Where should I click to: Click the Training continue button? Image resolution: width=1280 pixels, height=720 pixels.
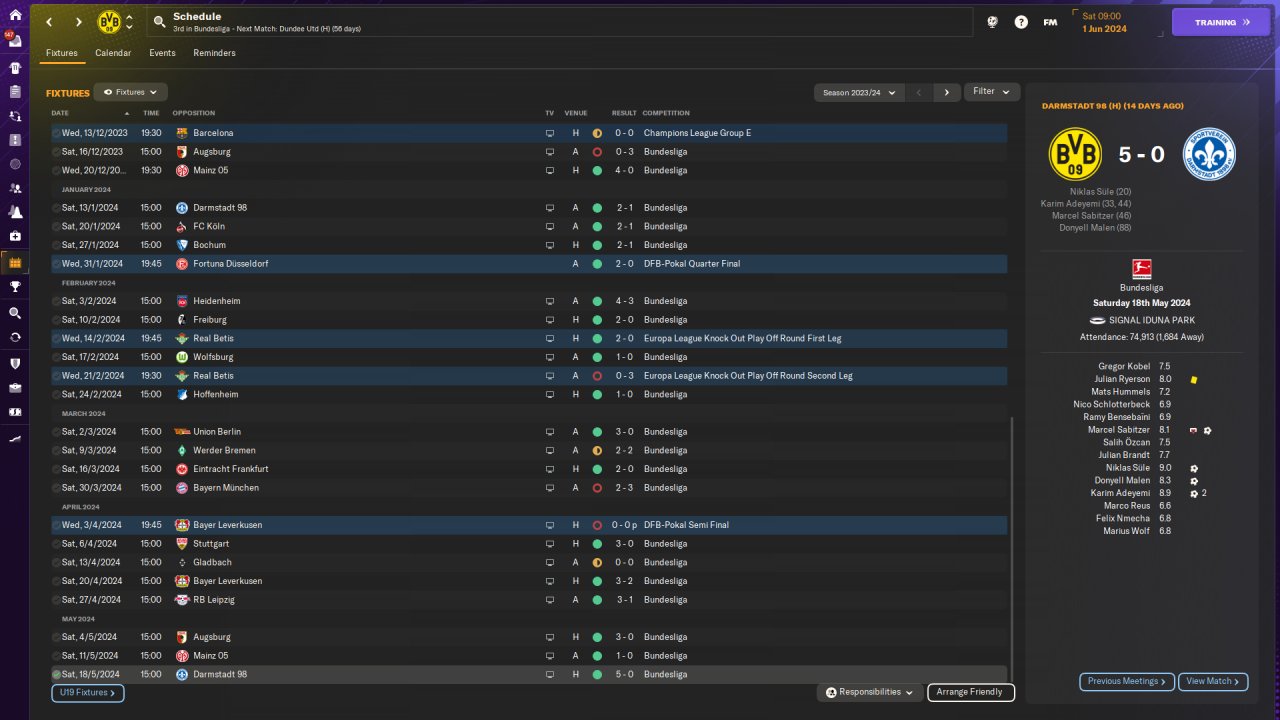point(1221,22)
